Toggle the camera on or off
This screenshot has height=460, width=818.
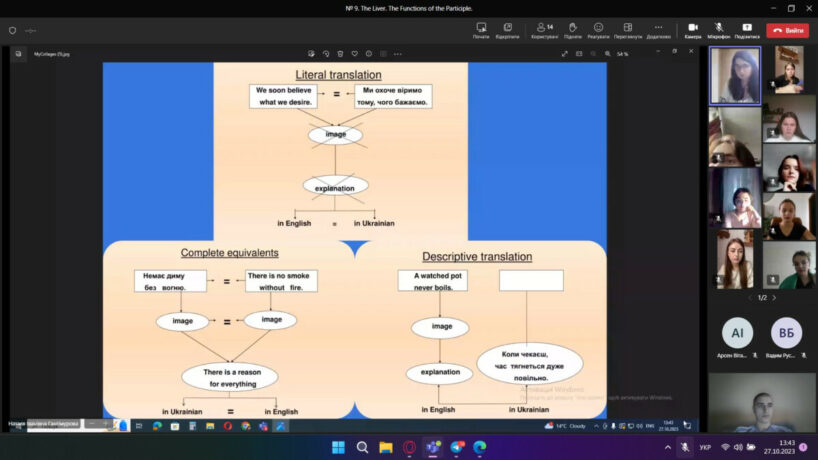point(693,30)
